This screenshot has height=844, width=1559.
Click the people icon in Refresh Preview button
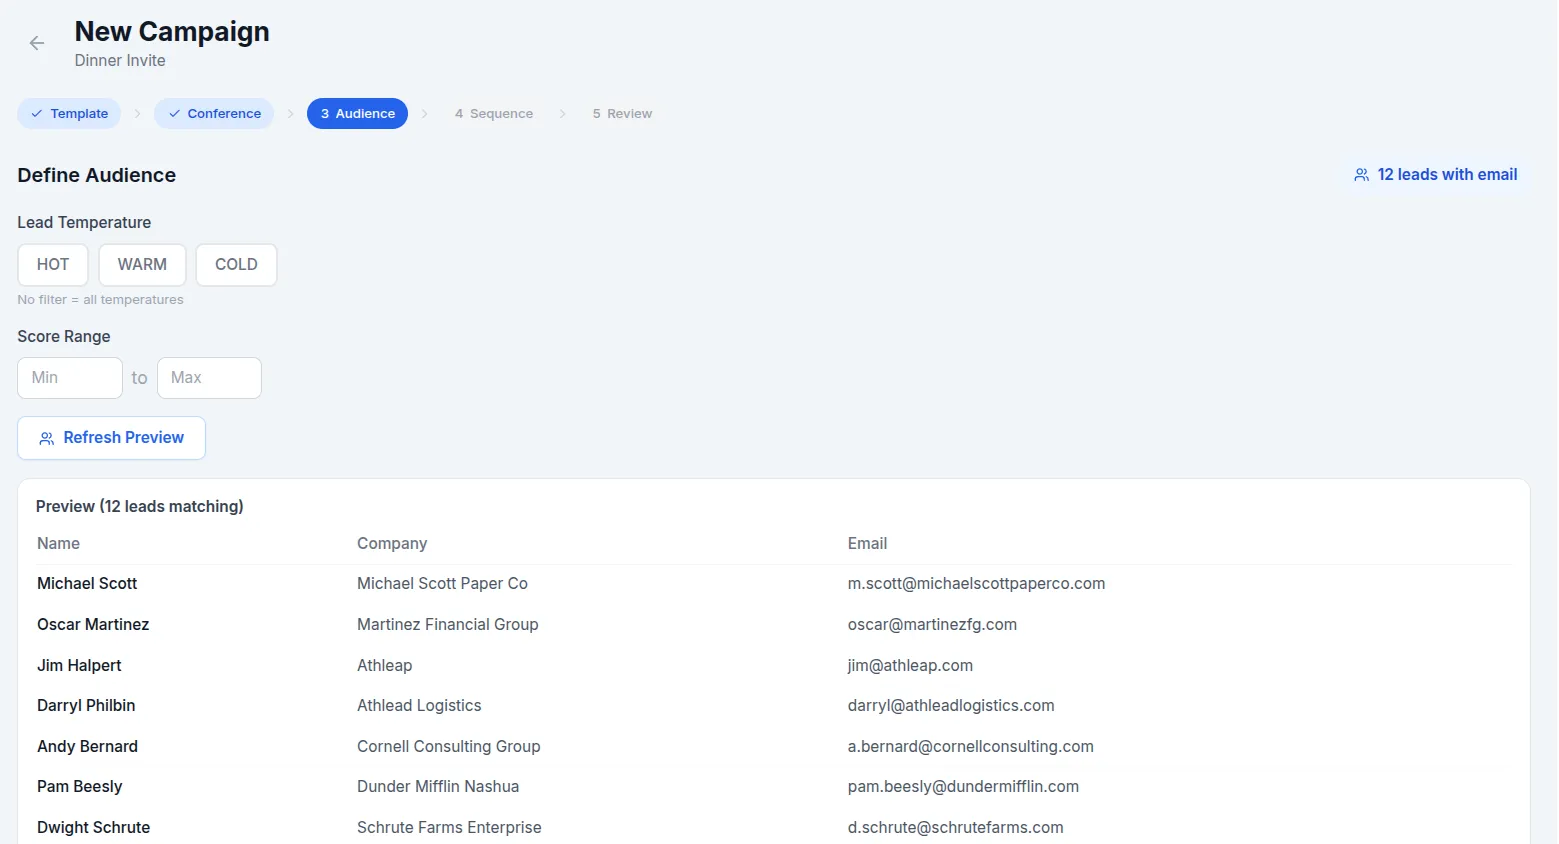[x=46, y=438]
